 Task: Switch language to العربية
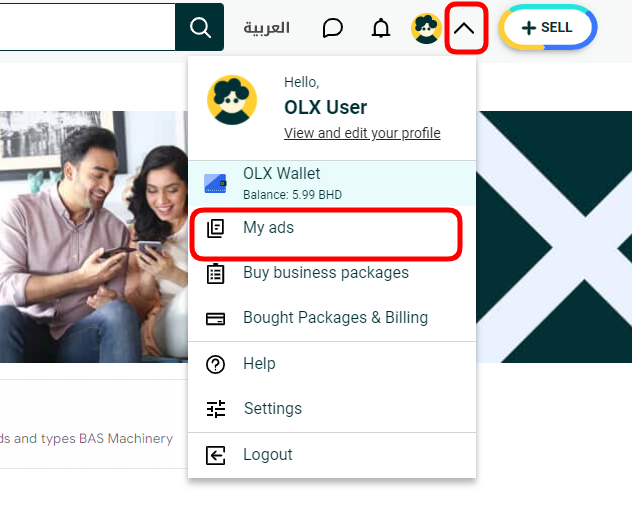(266, 28)
